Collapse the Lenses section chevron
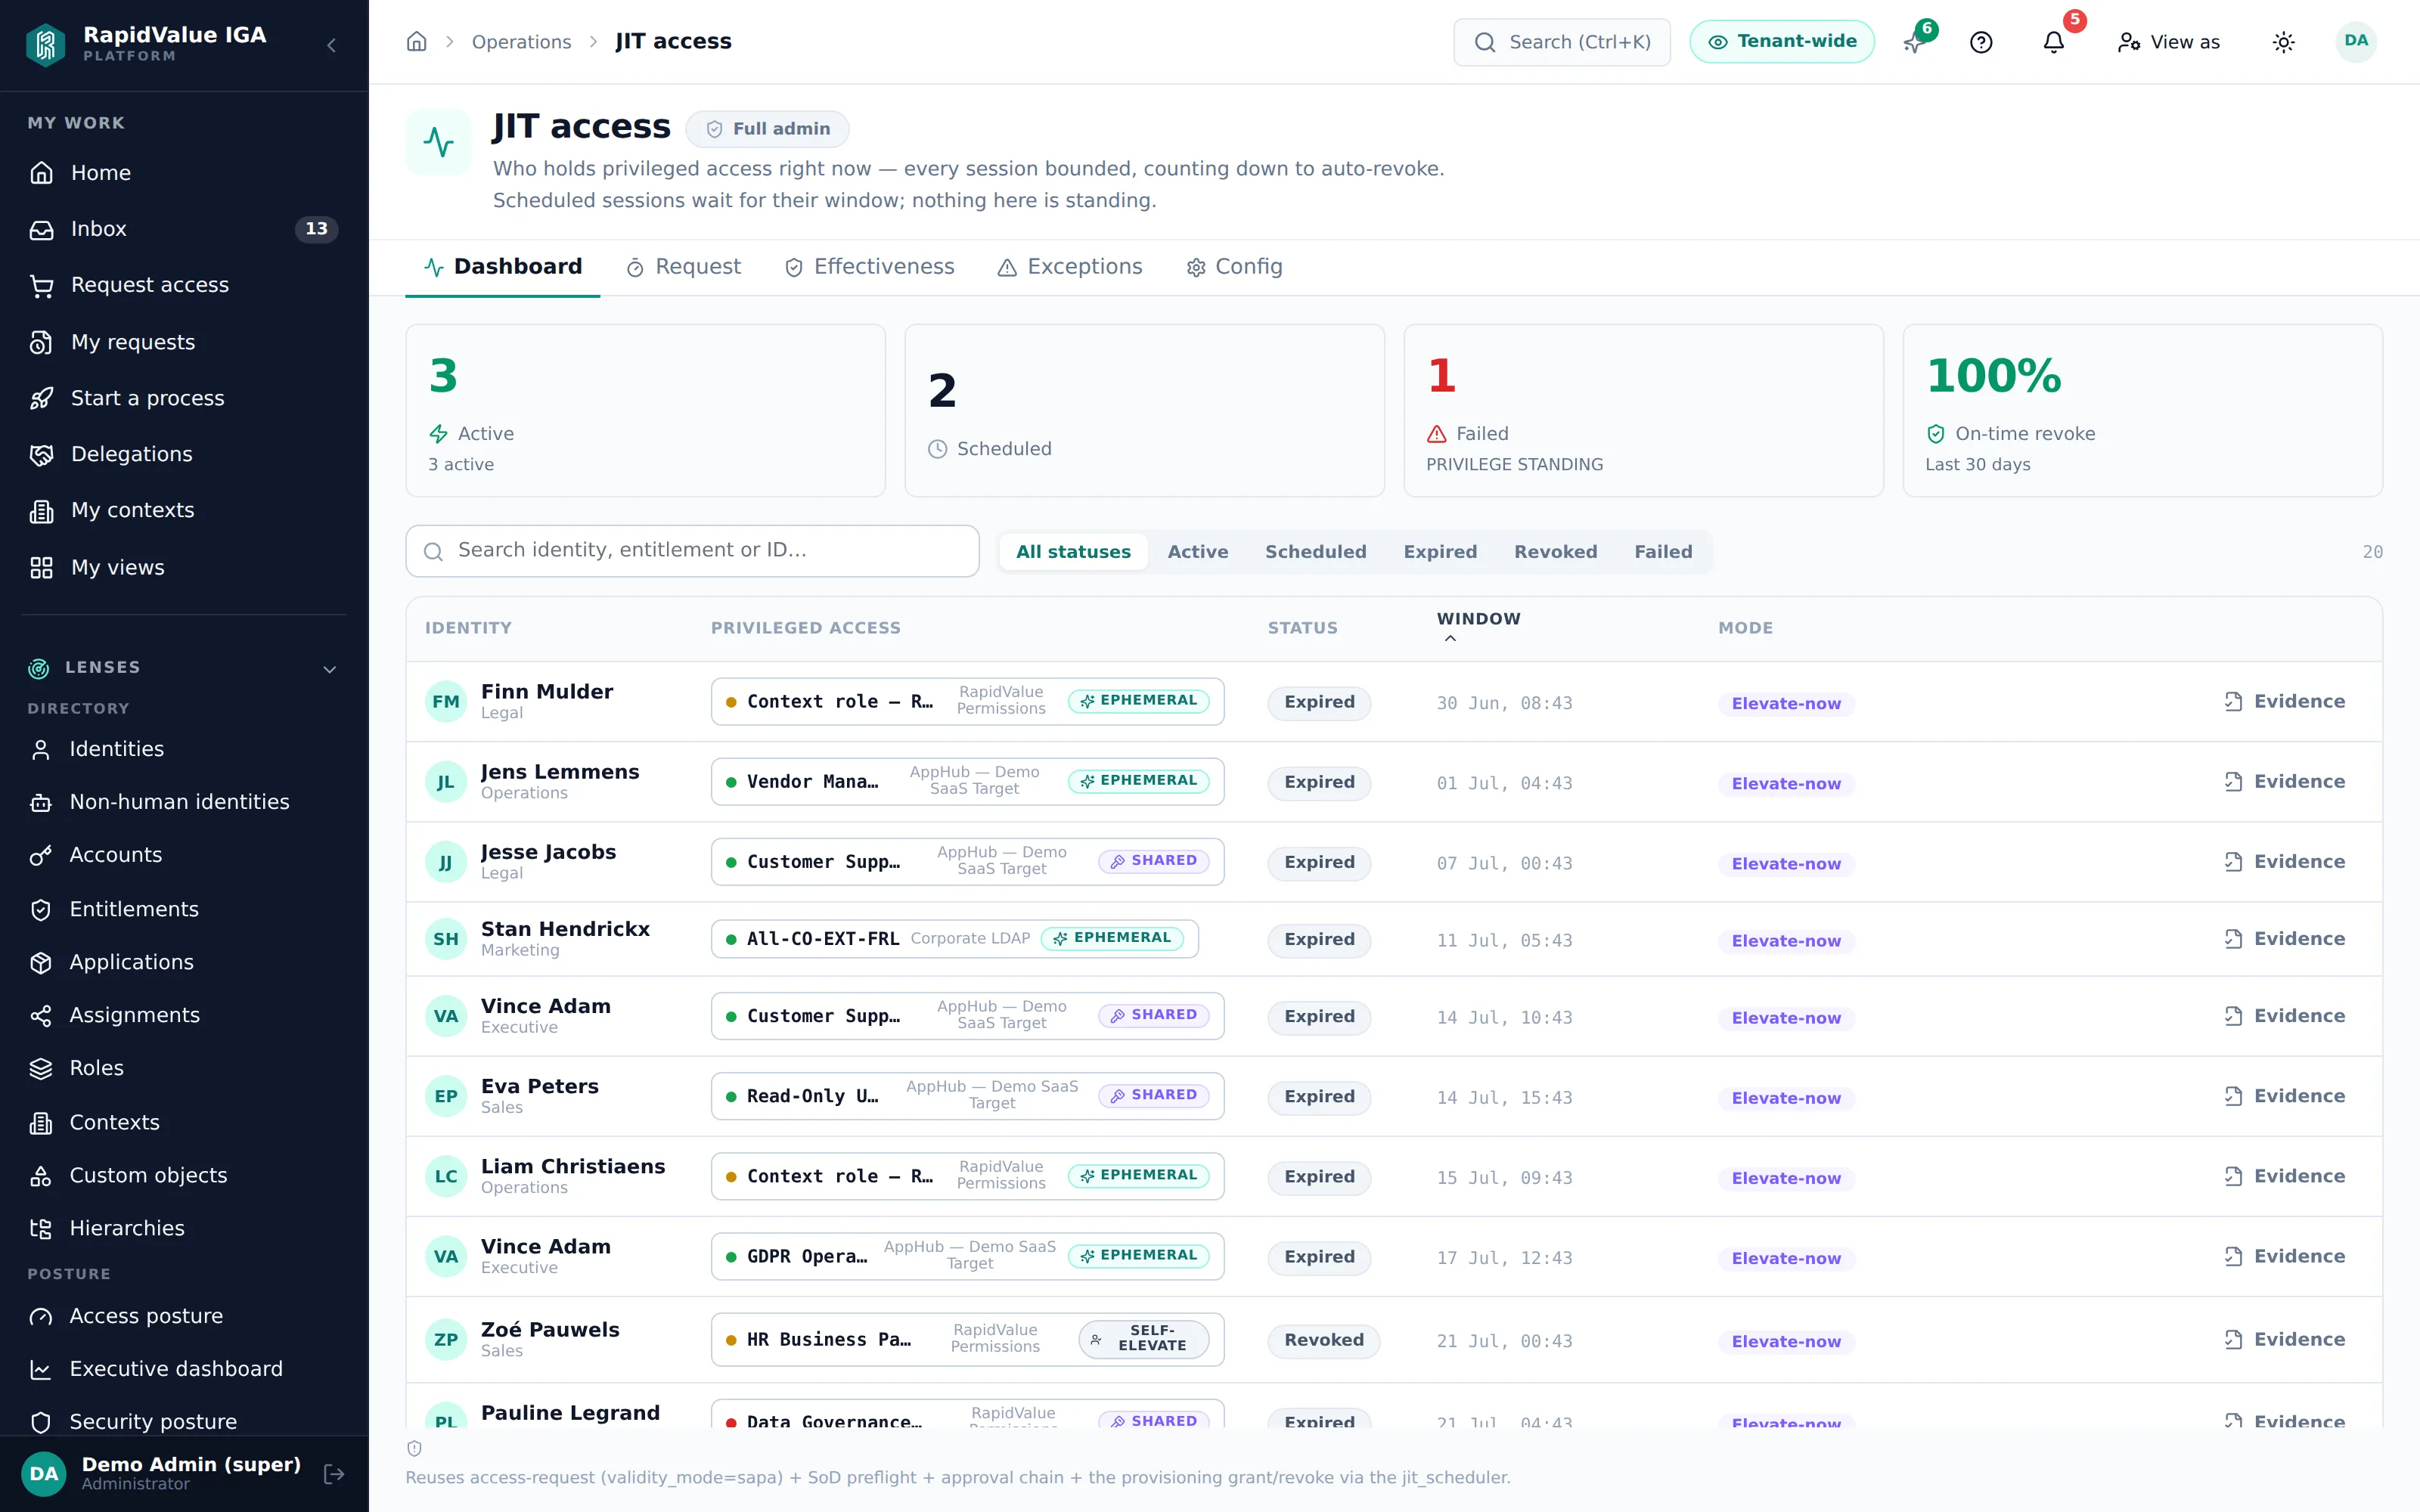This screenshot has height=1512, width=2420. point(329,669)
